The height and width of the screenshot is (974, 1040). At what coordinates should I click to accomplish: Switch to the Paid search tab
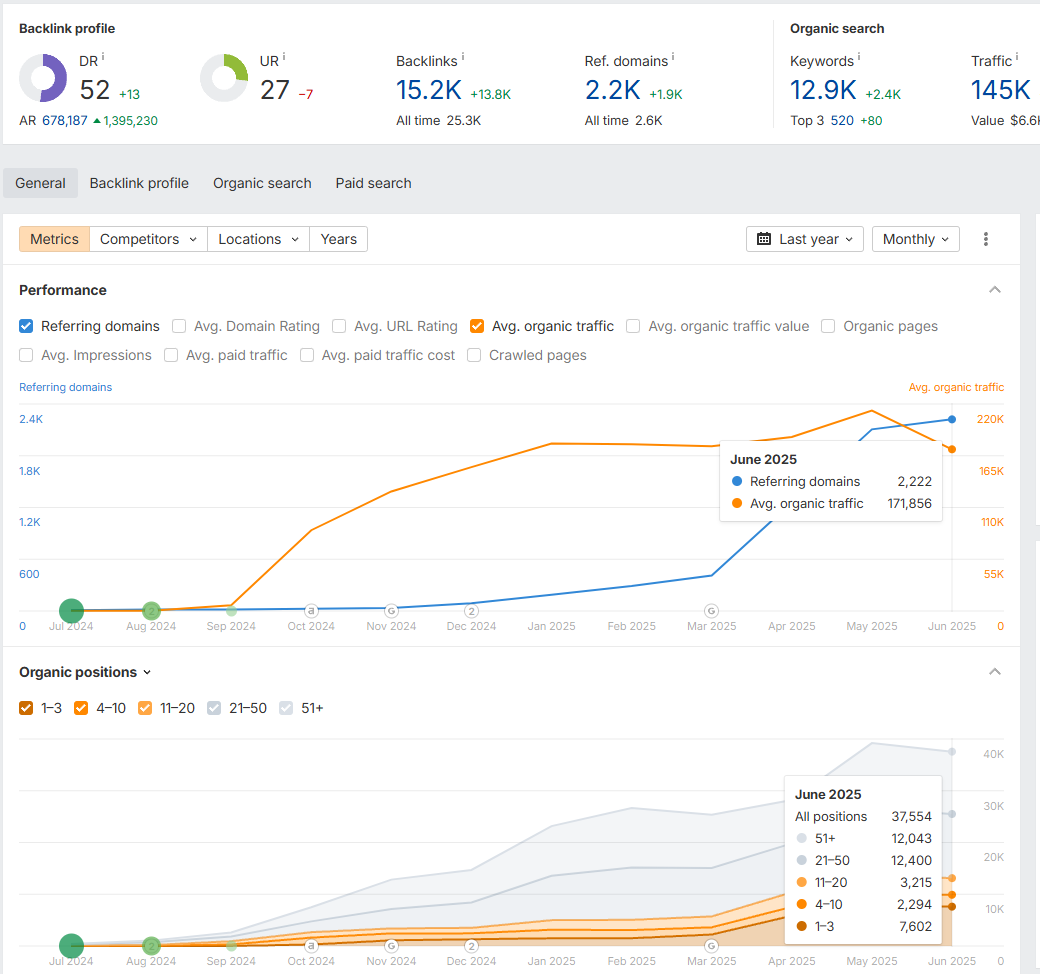tap(373, 183)
